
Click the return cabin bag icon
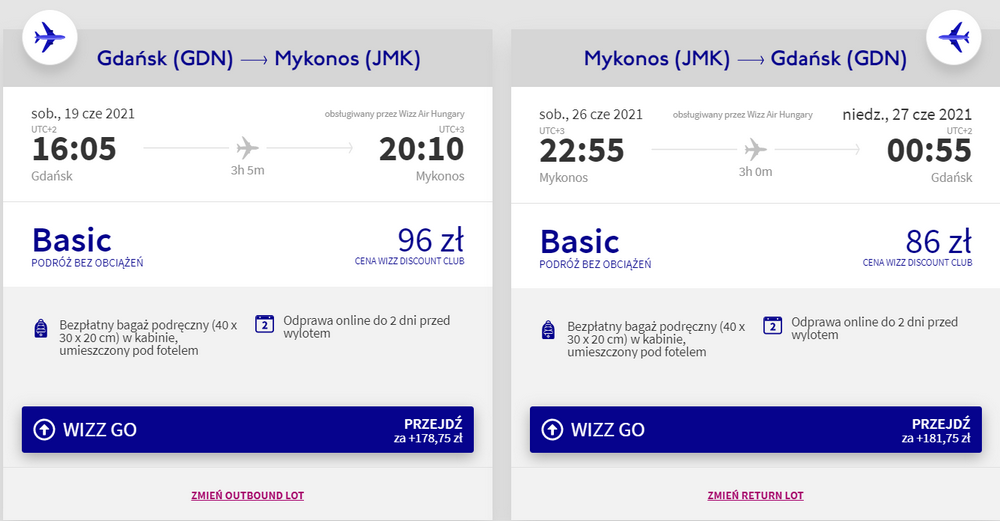(548, 330)
